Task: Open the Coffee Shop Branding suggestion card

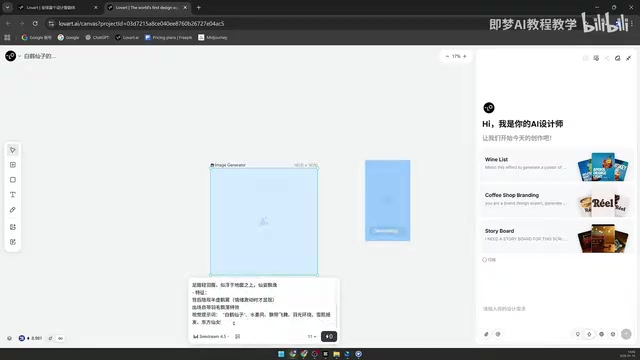Action: coord(556,201)
